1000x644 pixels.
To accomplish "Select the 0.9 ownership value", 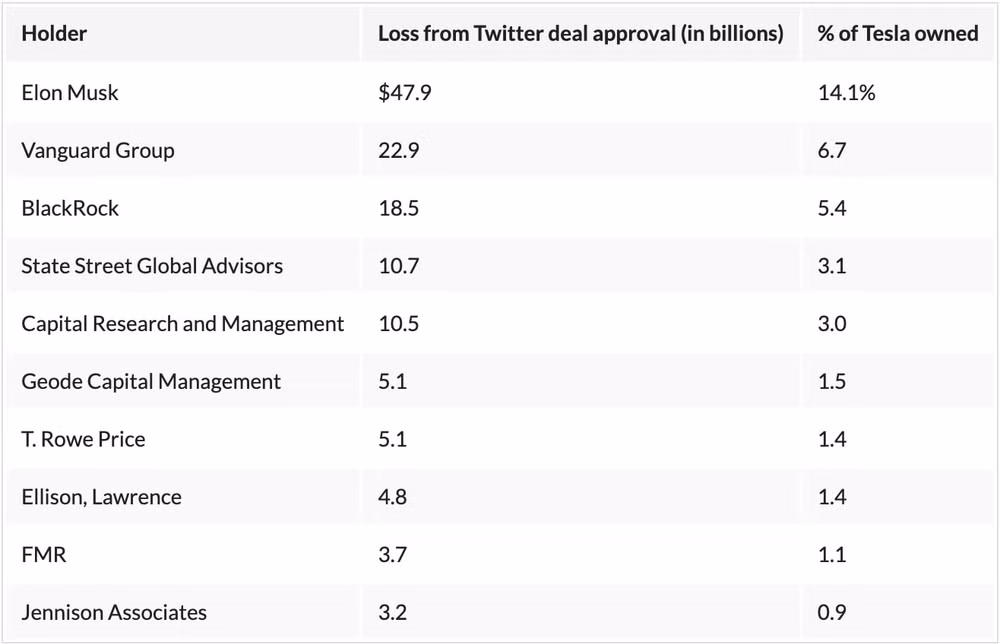I will pos(832,613).
